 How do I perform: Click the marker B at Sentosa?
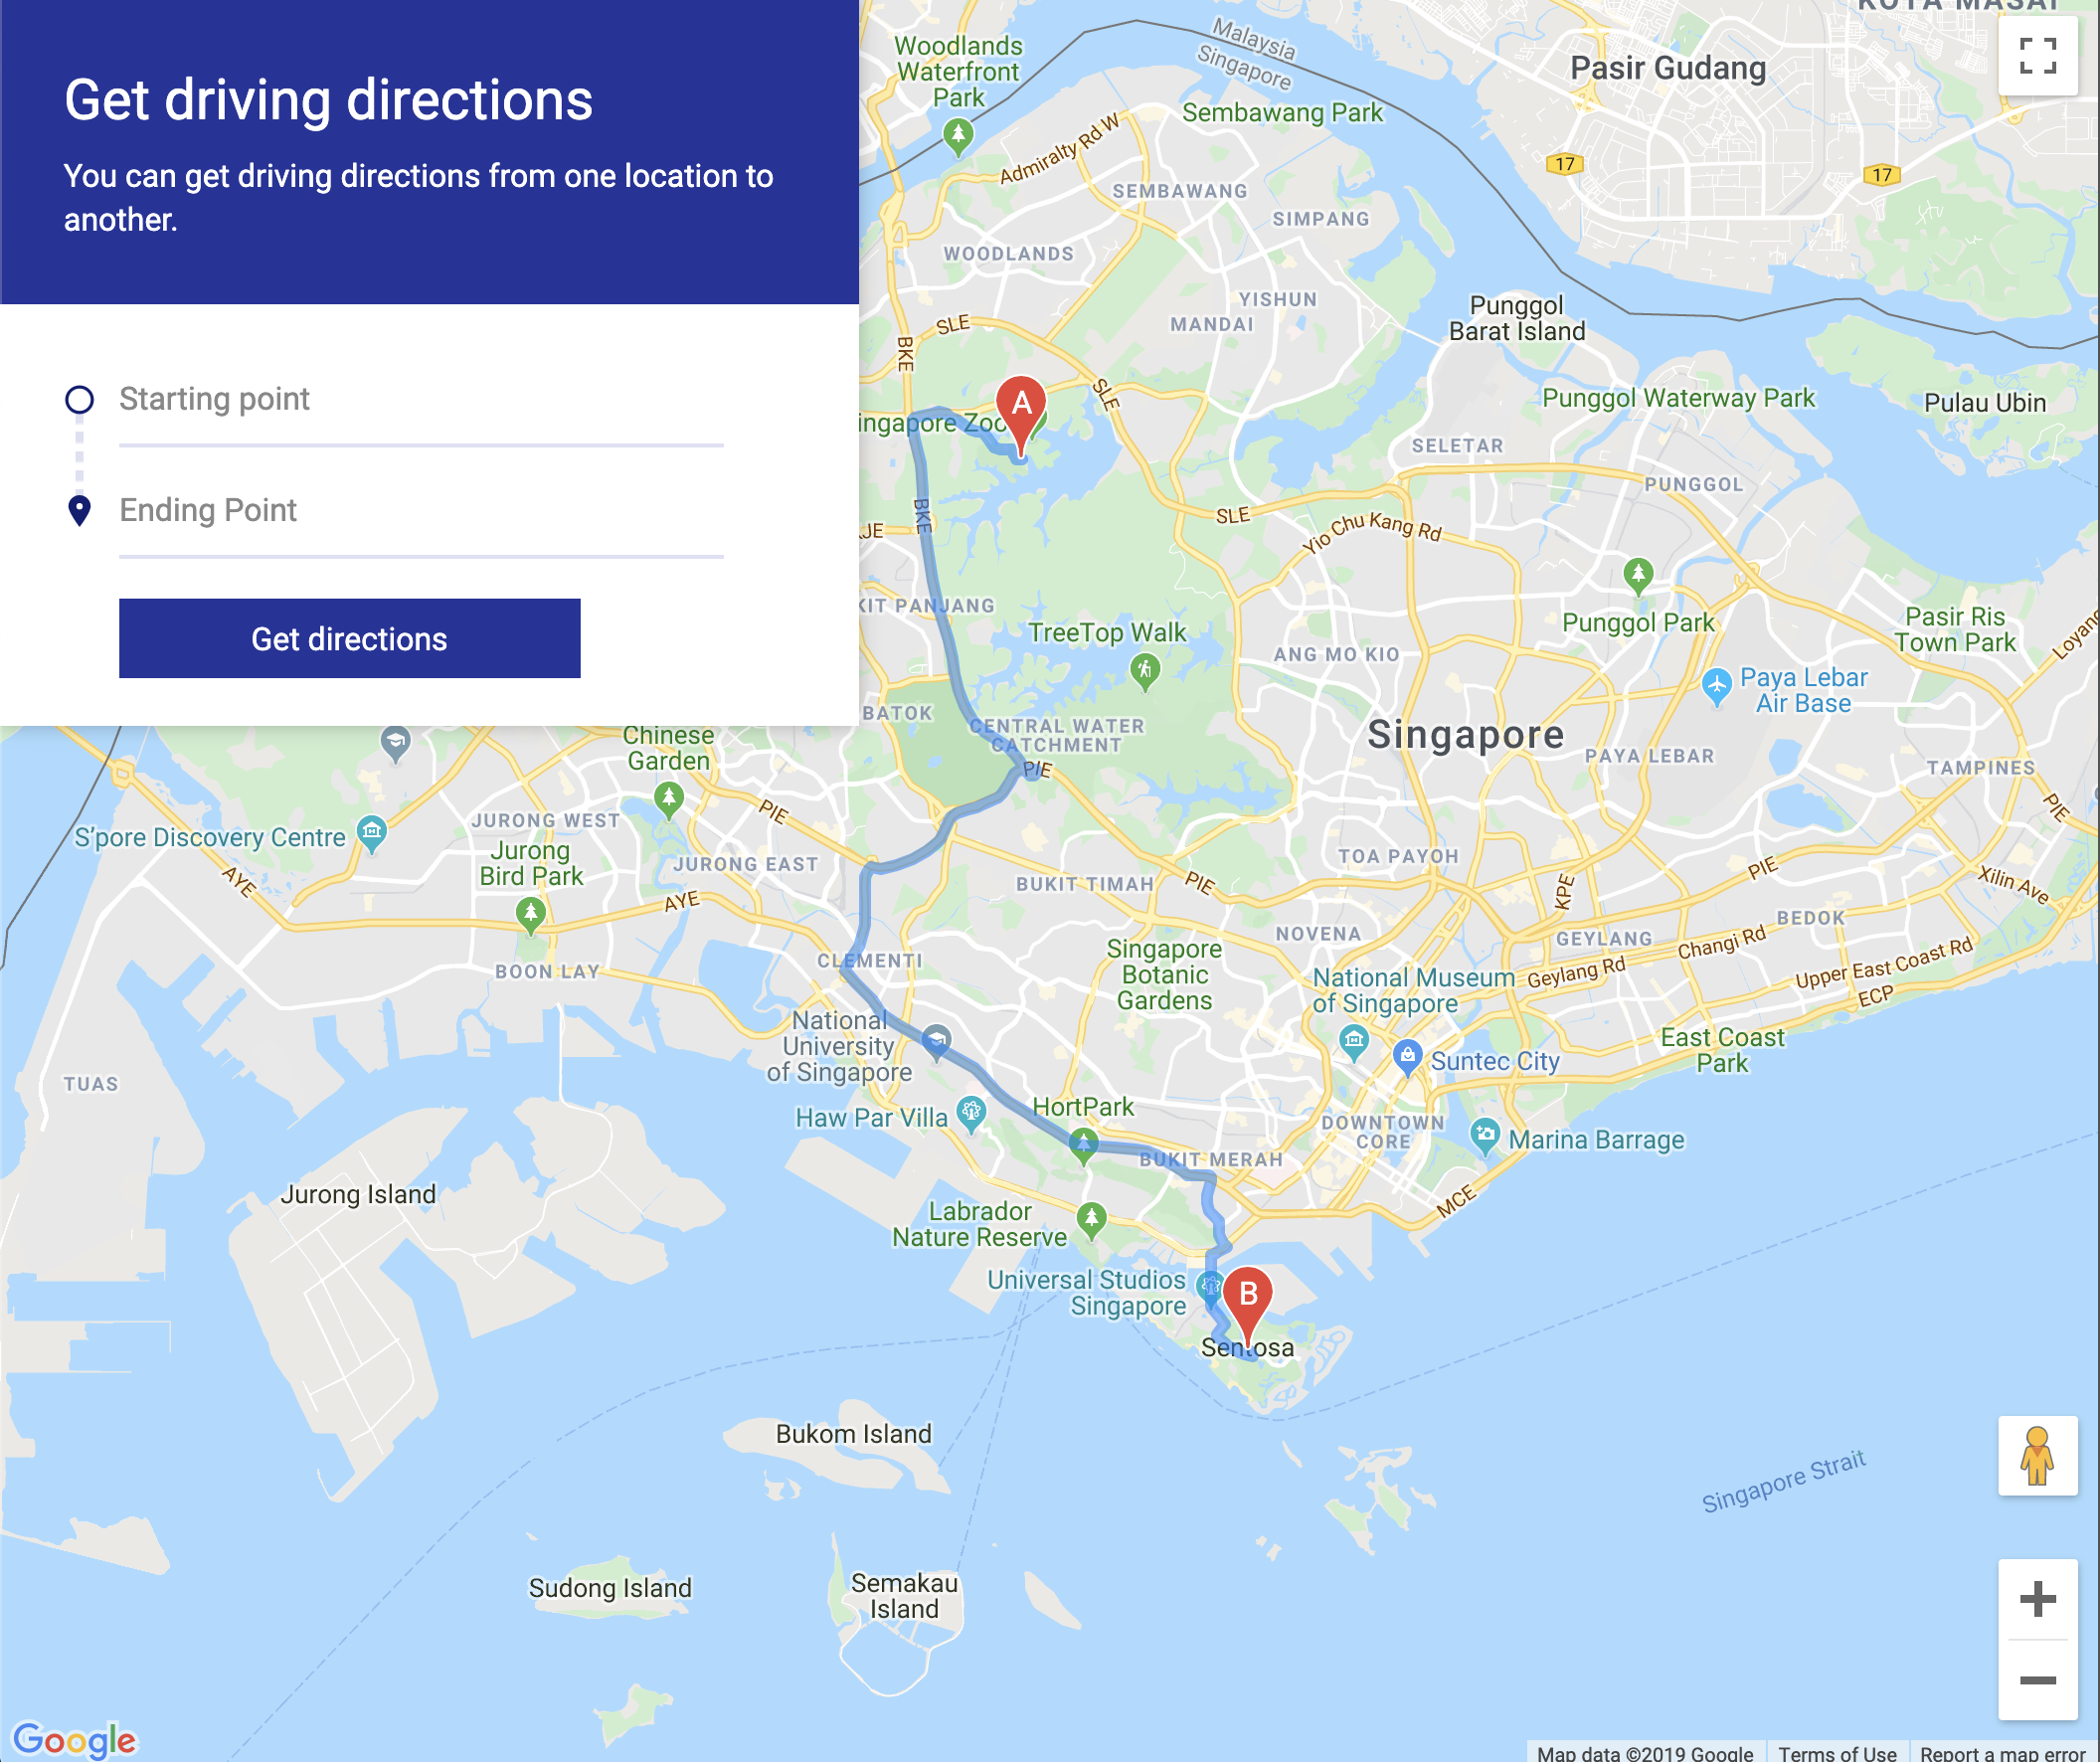coord(1249,1294)
